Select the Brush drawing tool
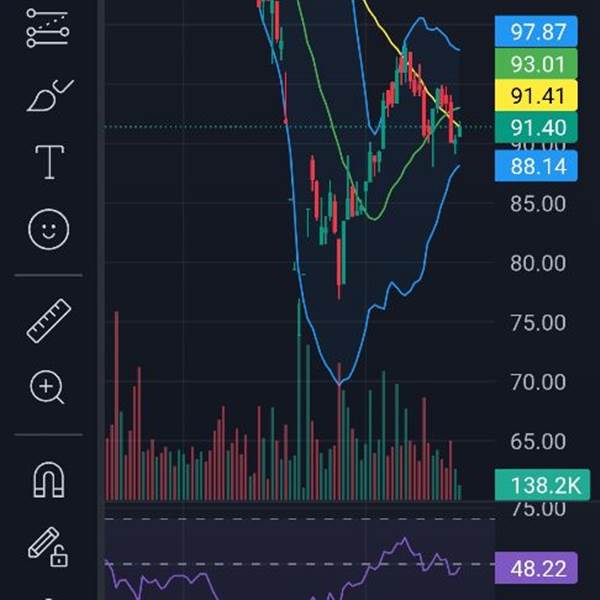The height and width of the screenshot is (600, 600). click(50, 96)
